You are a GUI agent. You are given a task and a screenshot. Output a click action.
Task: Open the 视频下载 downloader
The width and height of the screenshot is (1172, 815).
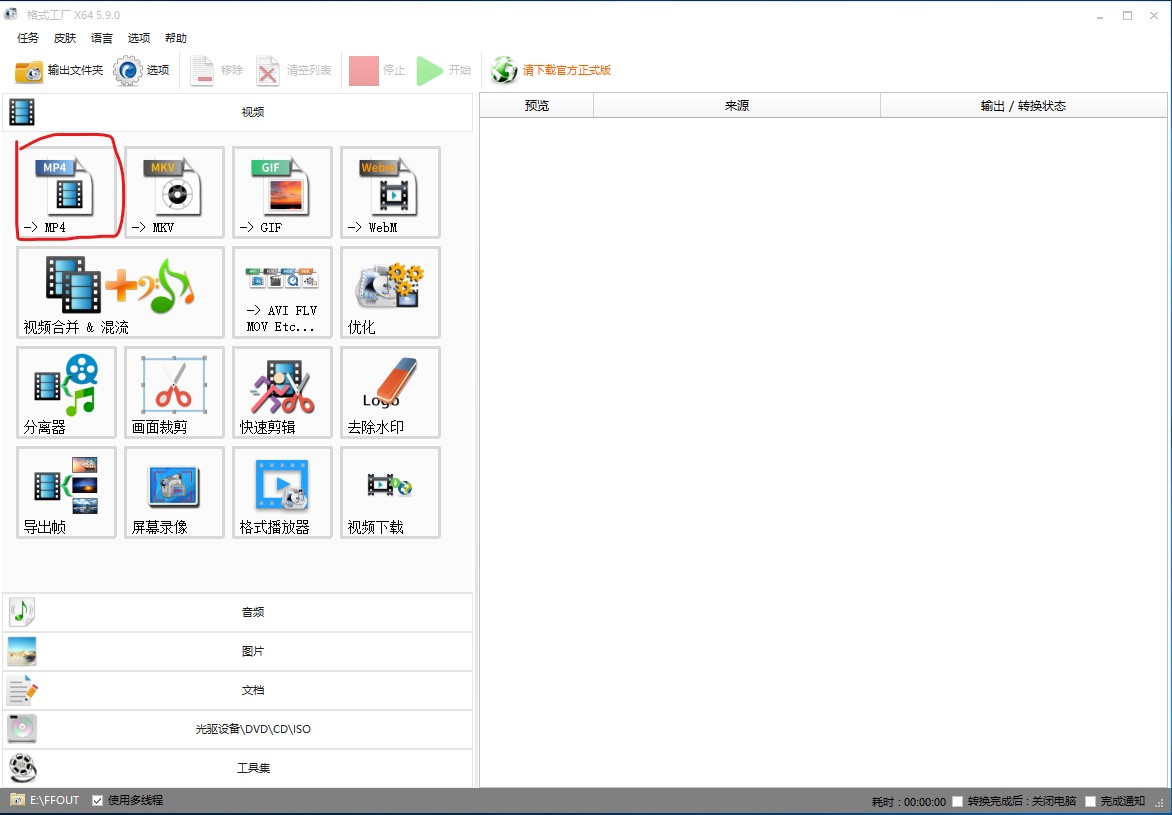[390, 492]
